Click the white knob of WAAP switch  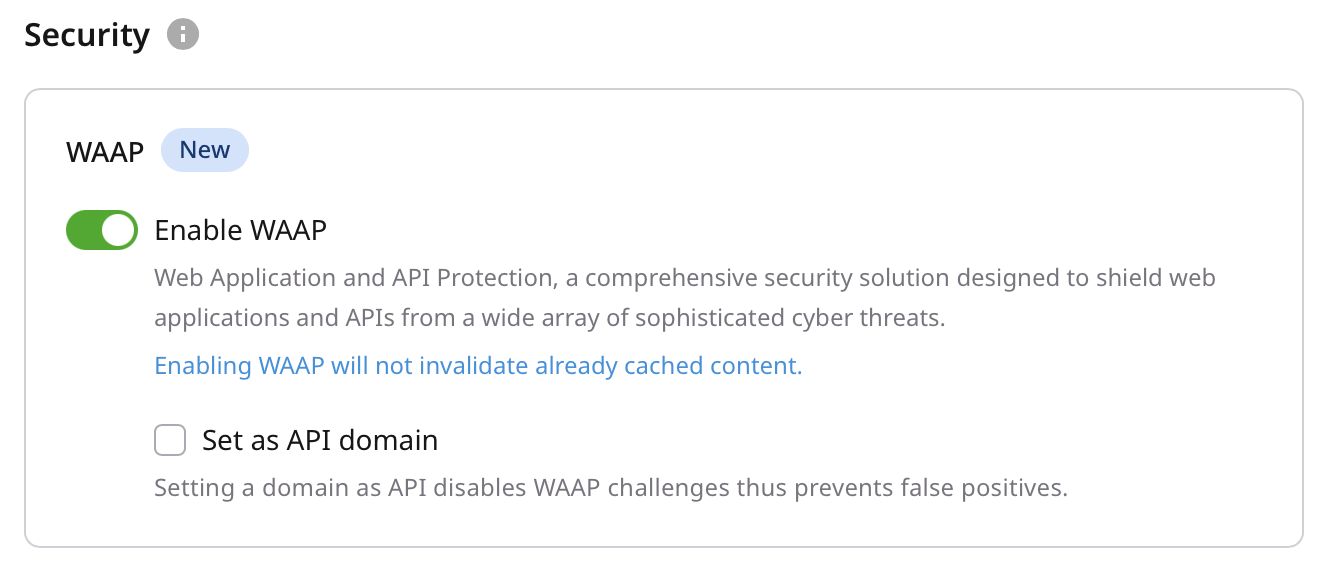[119, 230]
